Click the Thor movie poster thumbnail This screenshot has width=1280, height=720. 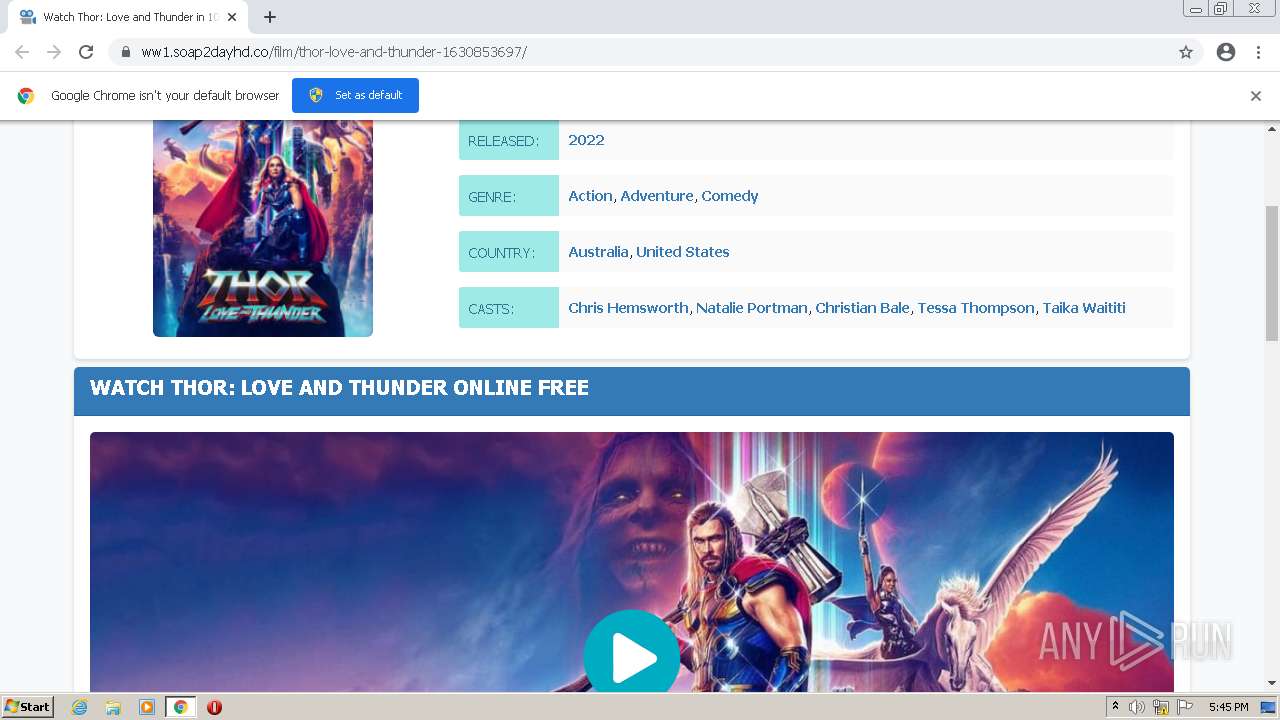[263, 228]
